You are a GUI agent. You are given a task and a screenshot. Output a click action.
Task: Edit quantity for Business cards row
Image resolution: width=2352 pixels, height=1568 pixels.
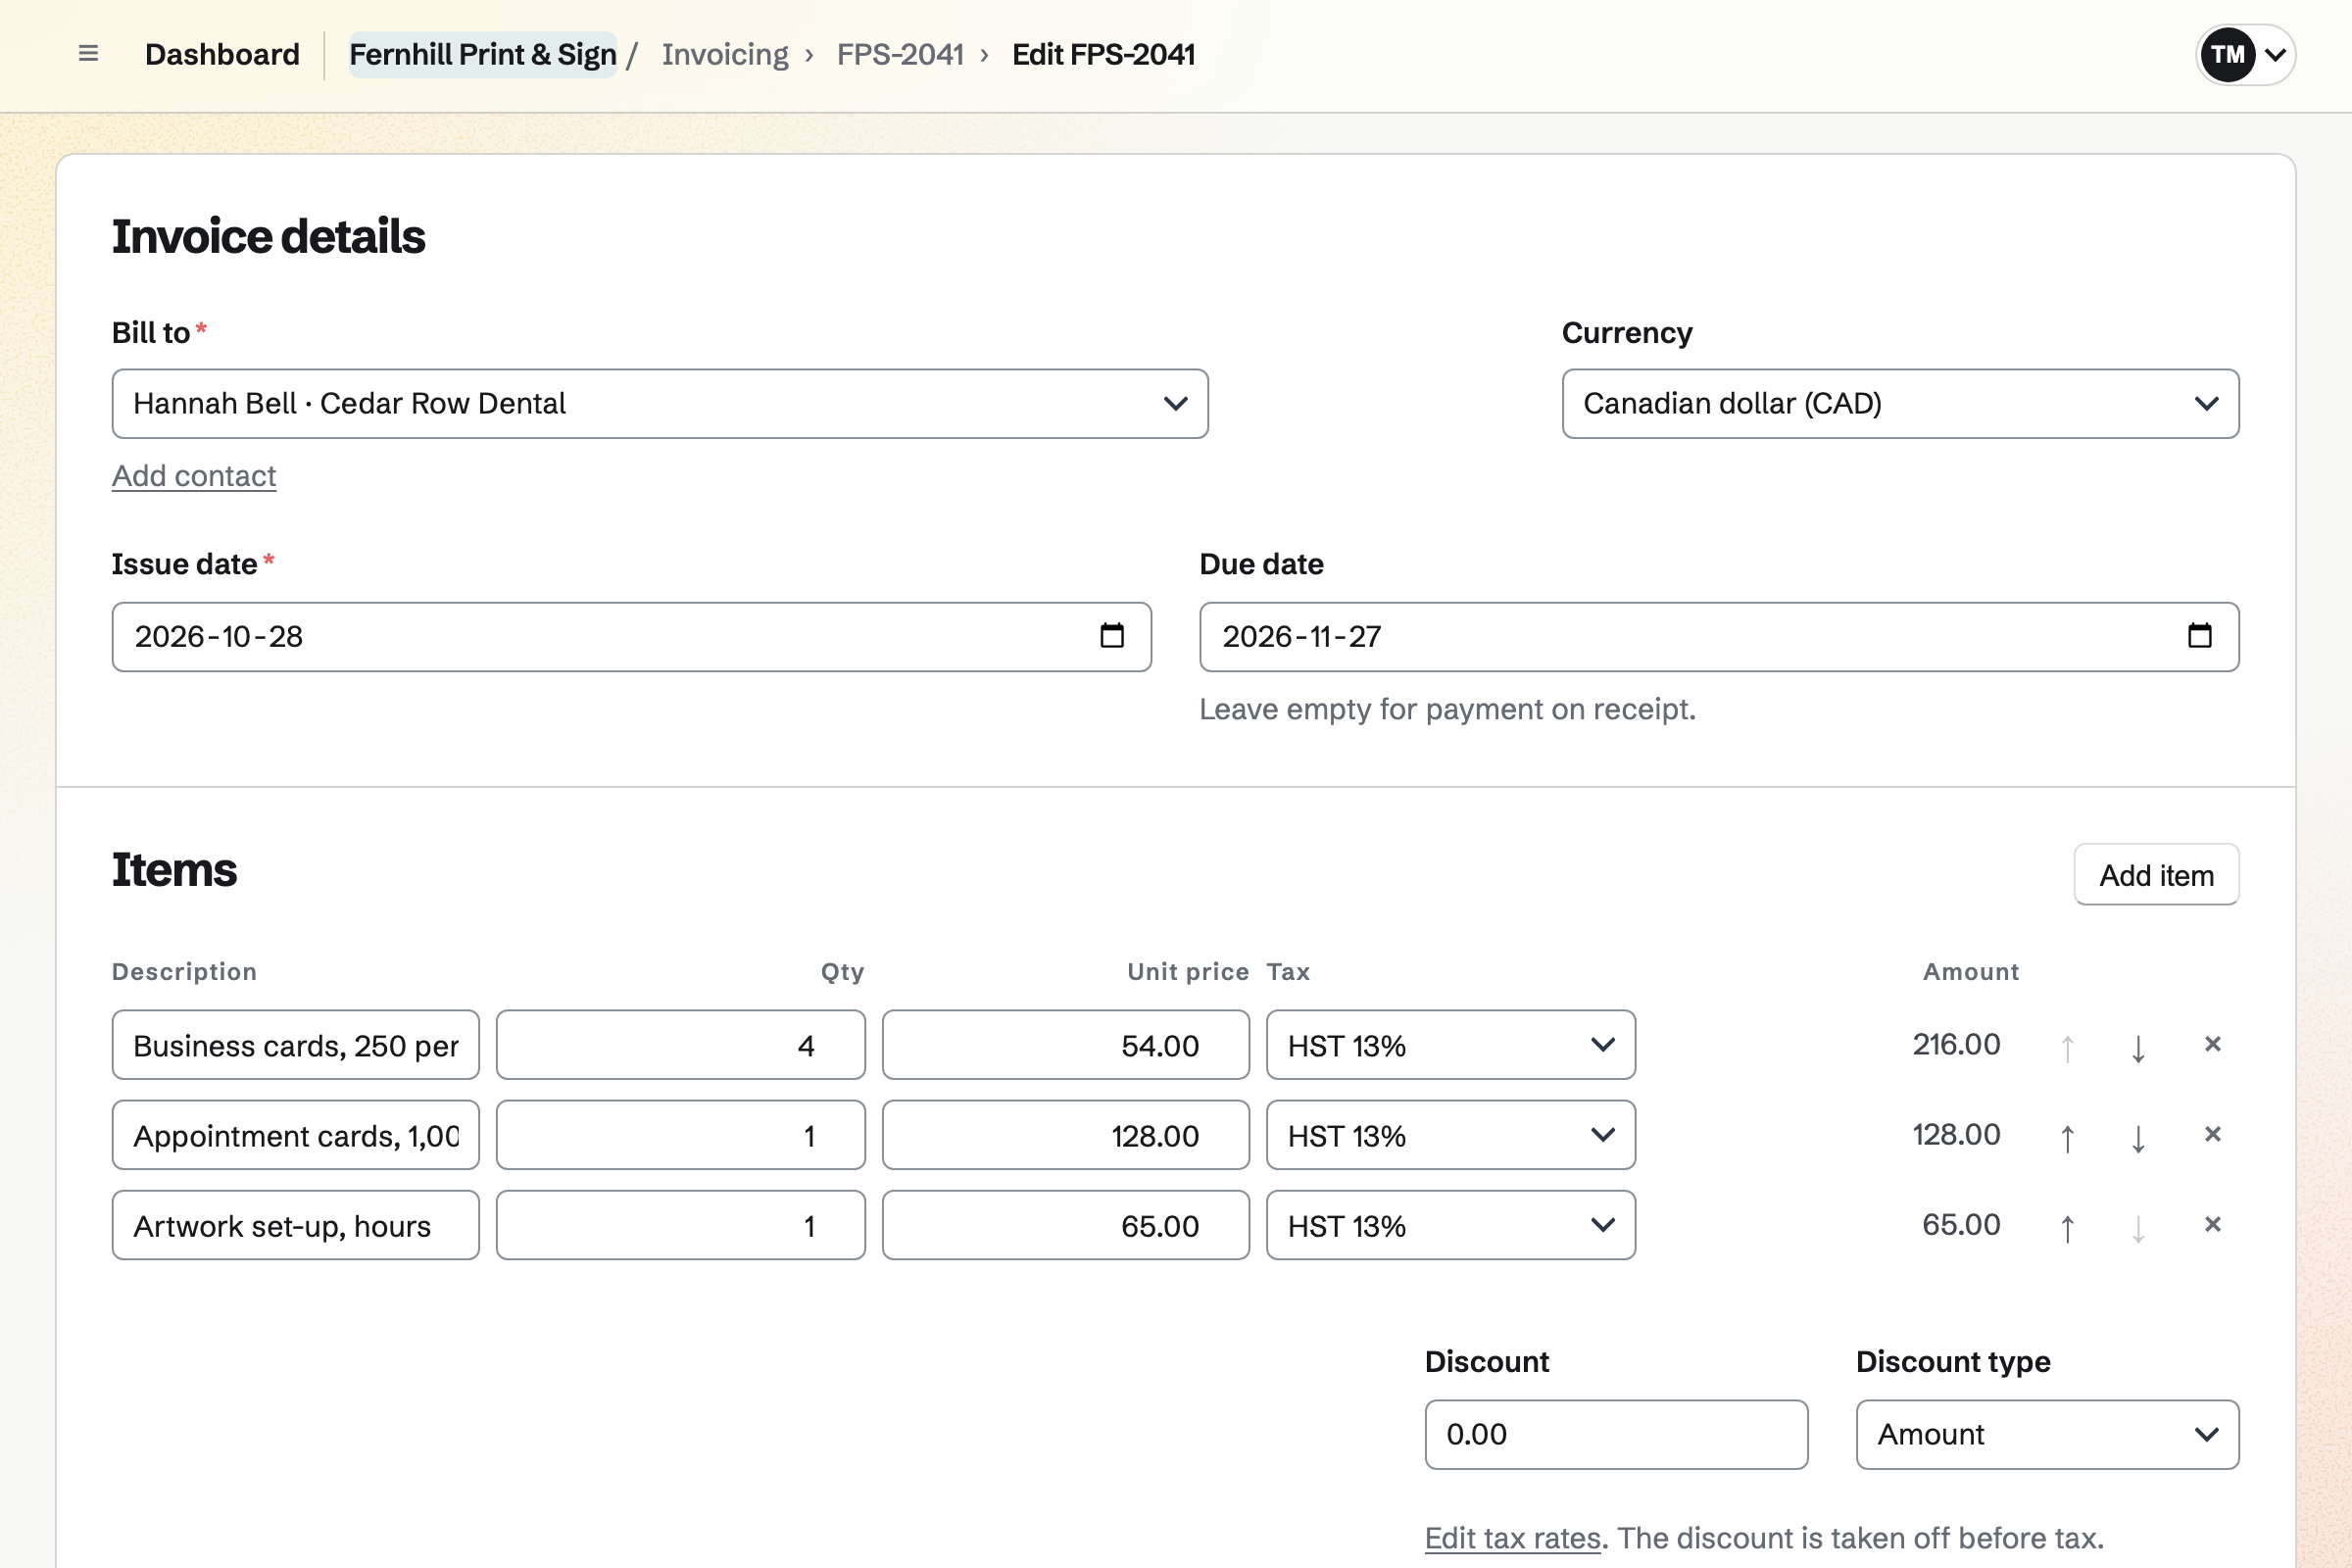(x=681, y=1045)
